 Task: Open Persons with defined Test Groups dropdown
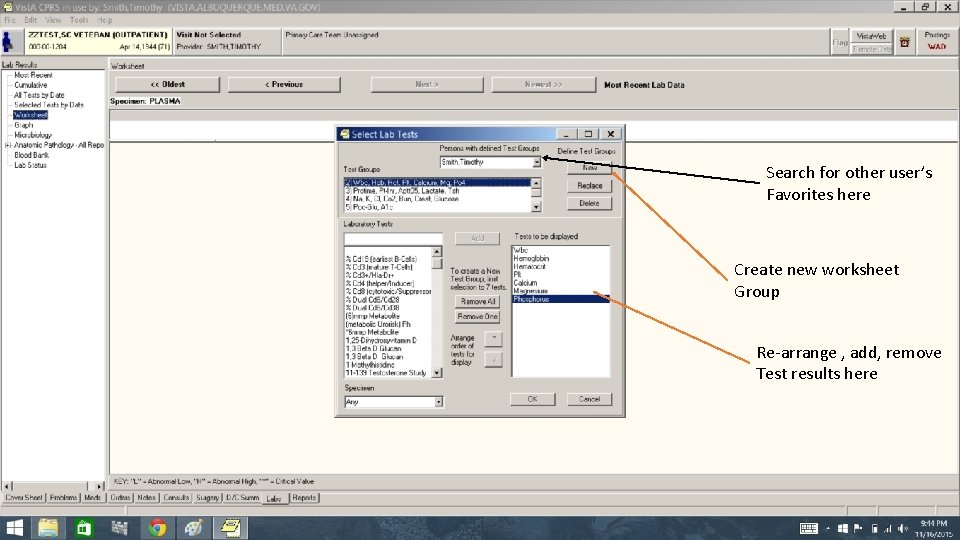536,162
